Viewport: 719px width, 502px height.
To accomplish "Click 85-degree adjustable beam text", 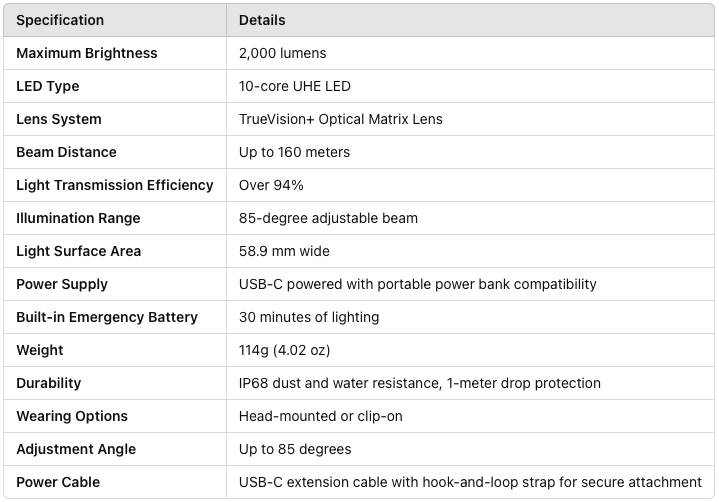I will point(328,218).
